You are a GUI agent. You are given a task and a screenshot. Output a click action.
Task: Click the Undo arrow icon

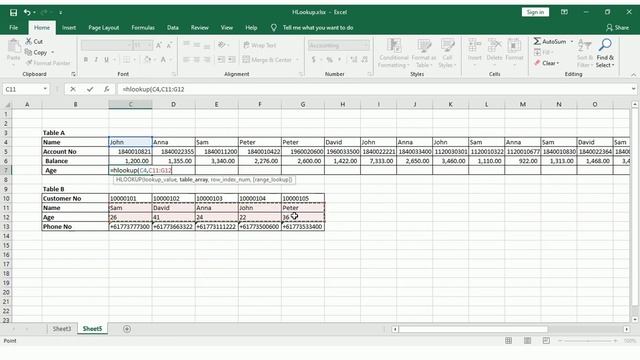click(27, 12)
